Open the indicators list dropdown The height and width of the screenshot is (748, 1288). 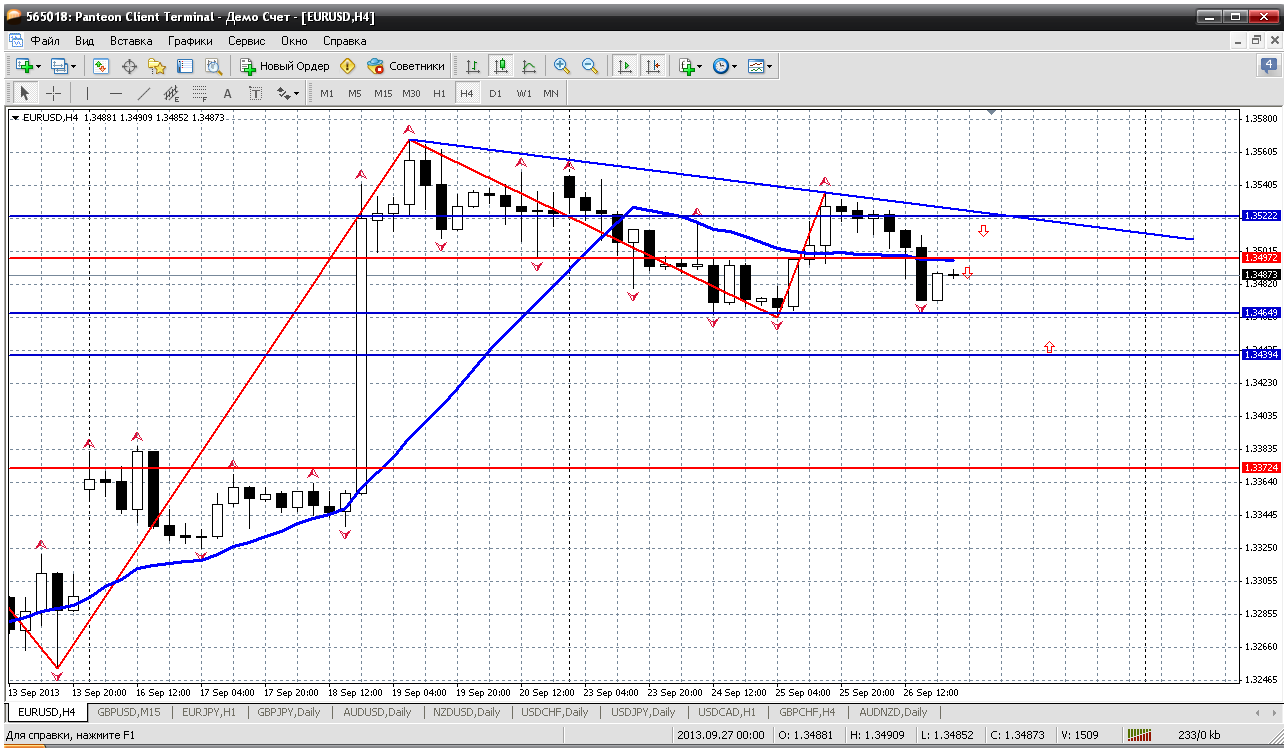pyautogui.click(x=690, y=66)
